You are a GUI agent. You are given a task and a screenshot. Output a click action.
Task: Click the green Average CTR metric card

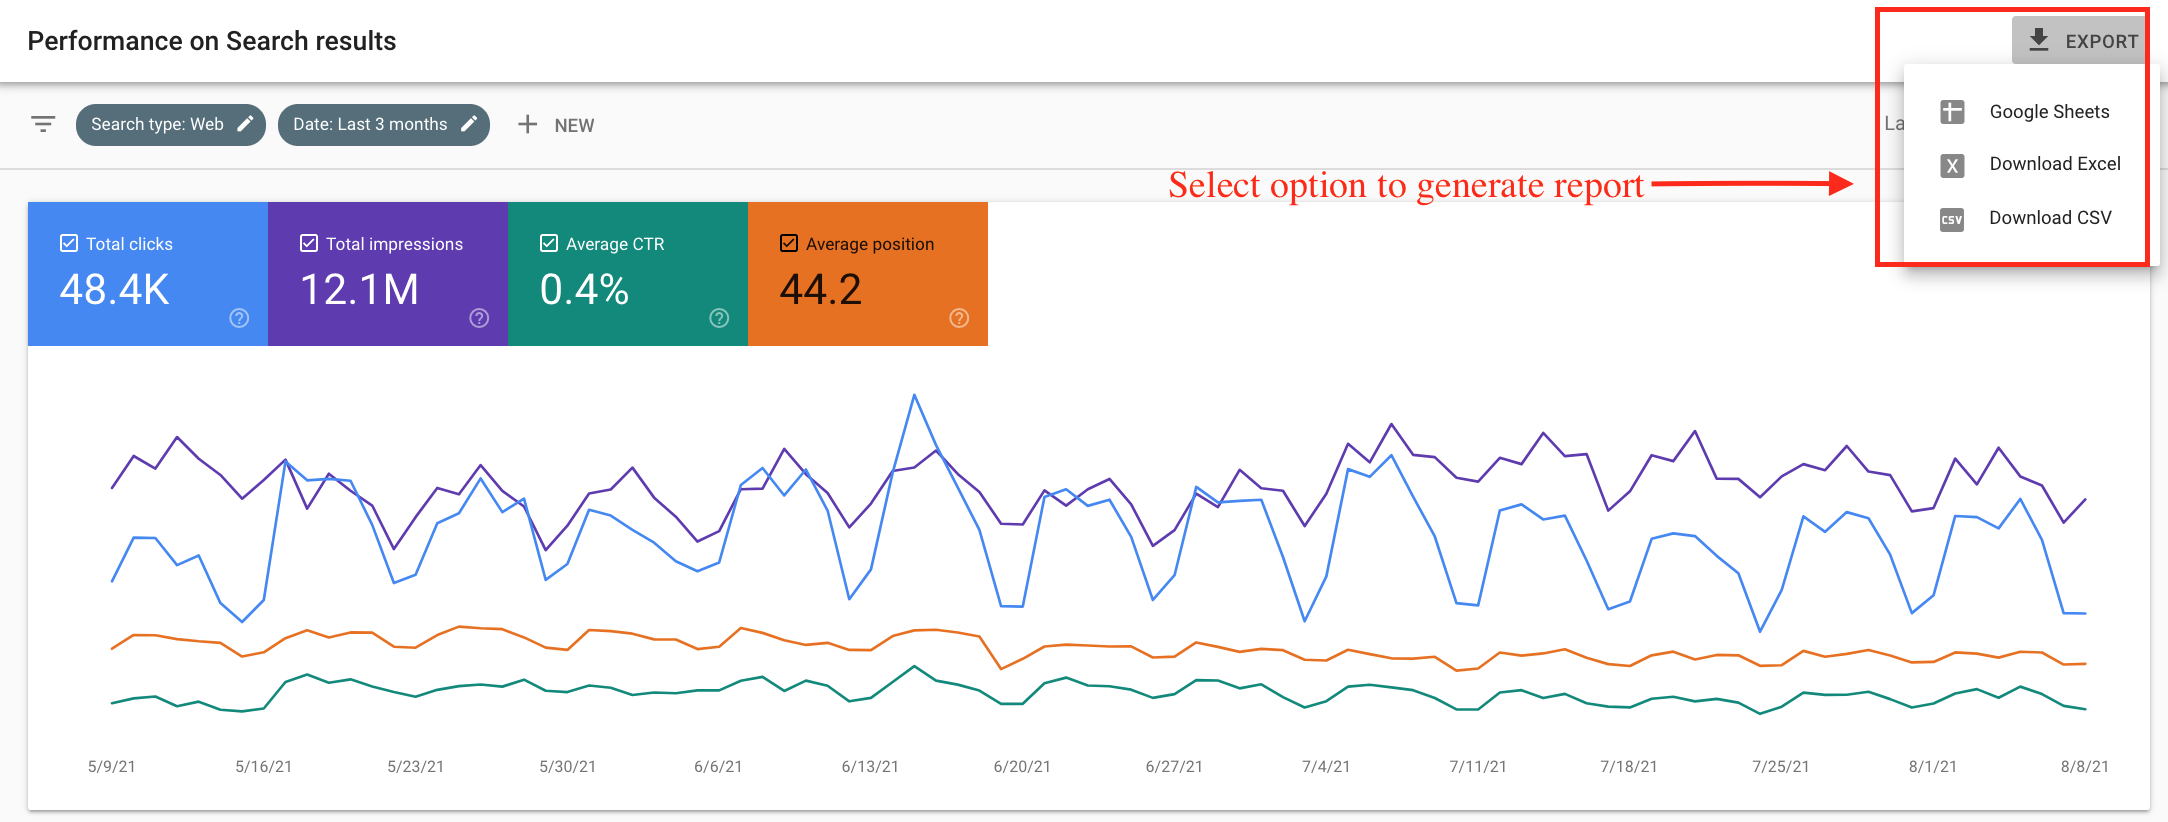(x=628, y=275)
